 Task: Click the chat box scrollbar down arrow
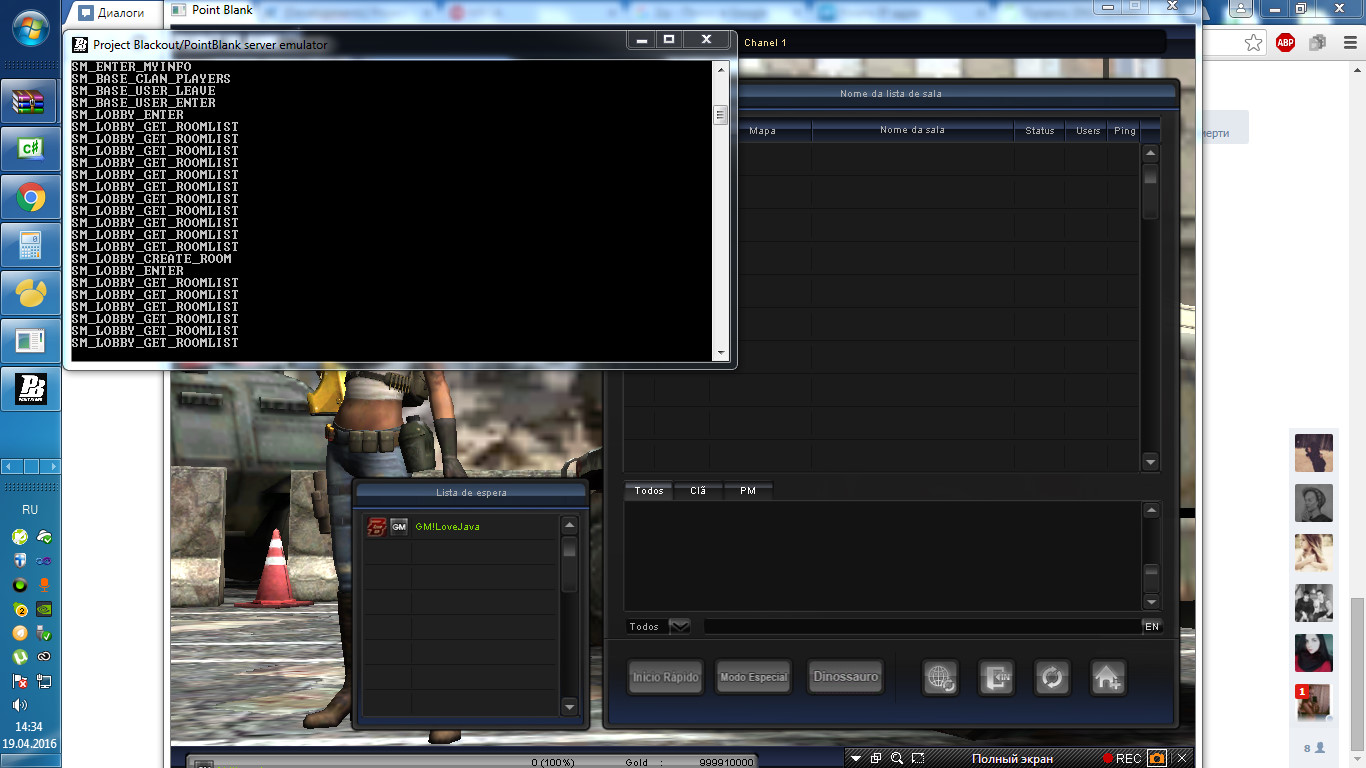(x=1151, y=602)
